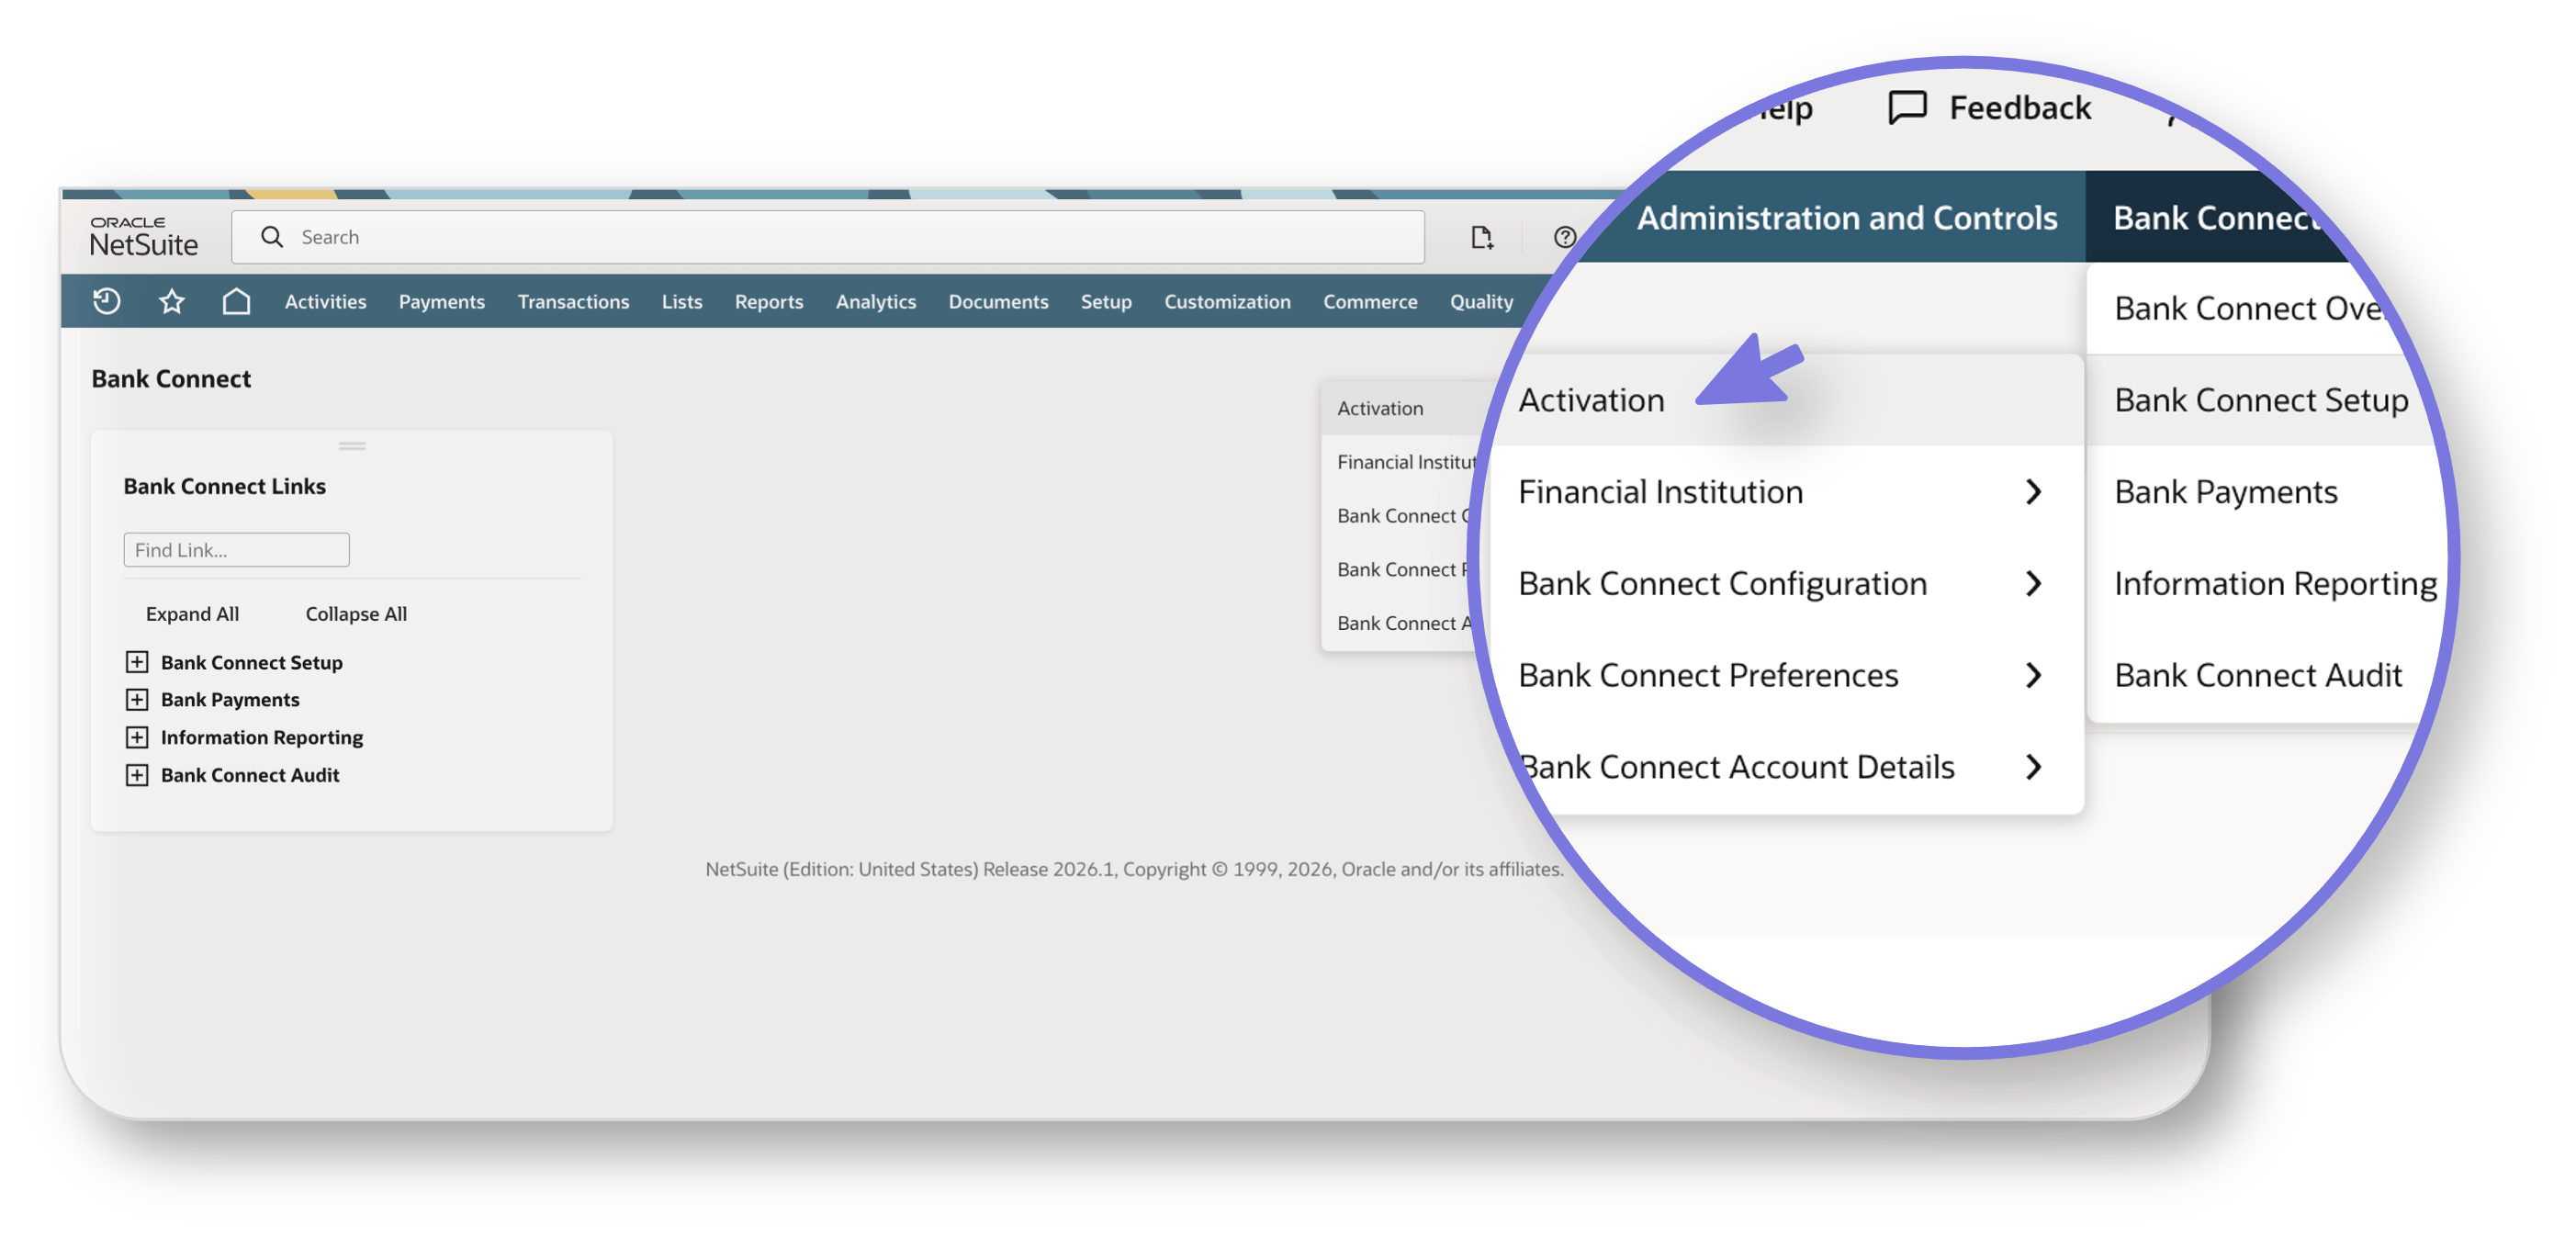Click the Find Link input field

236,550
